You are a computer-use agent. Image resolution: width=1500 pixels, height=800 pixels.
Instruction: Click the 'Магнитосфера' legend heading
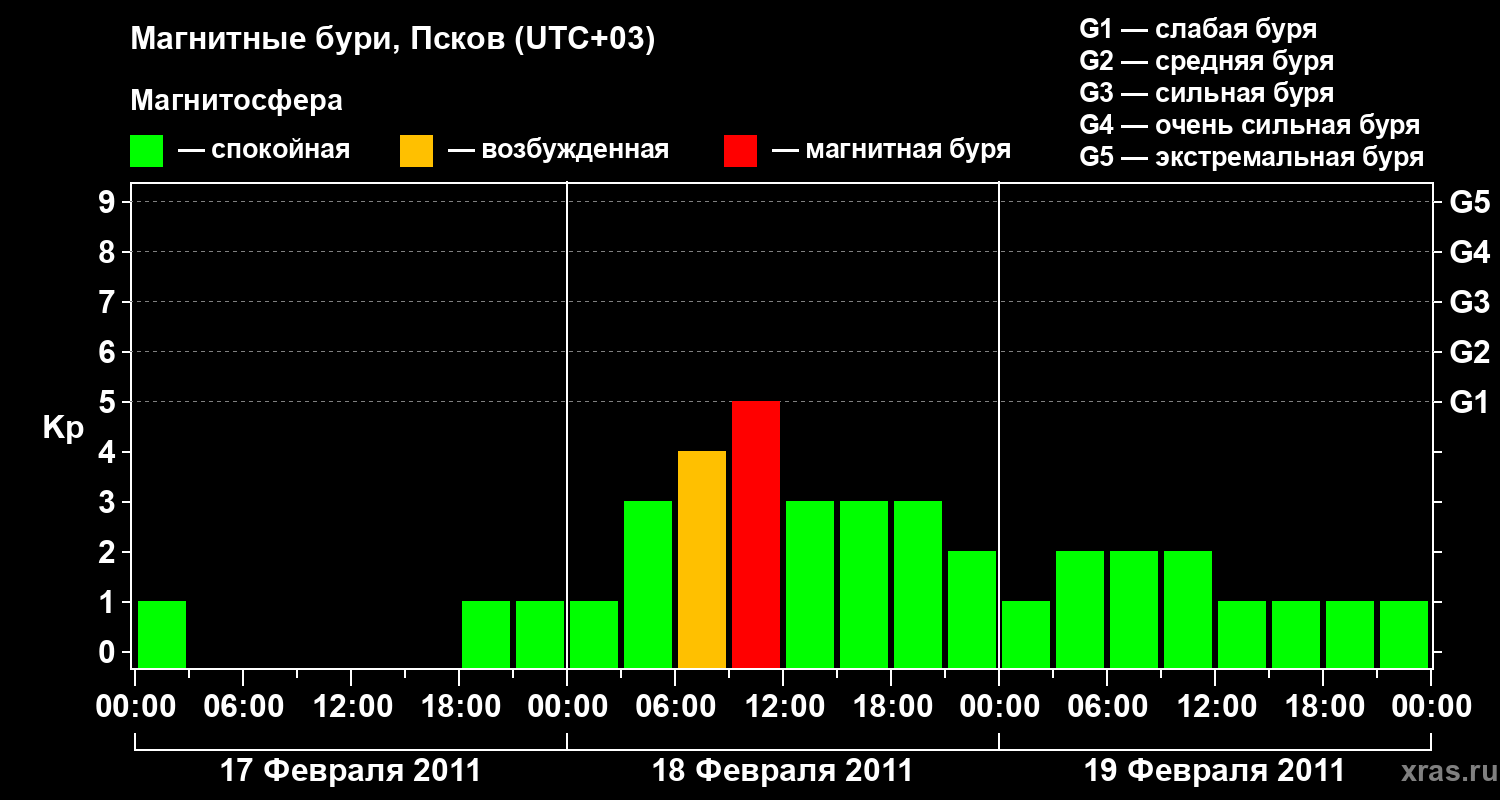click(x=236, y=101)
